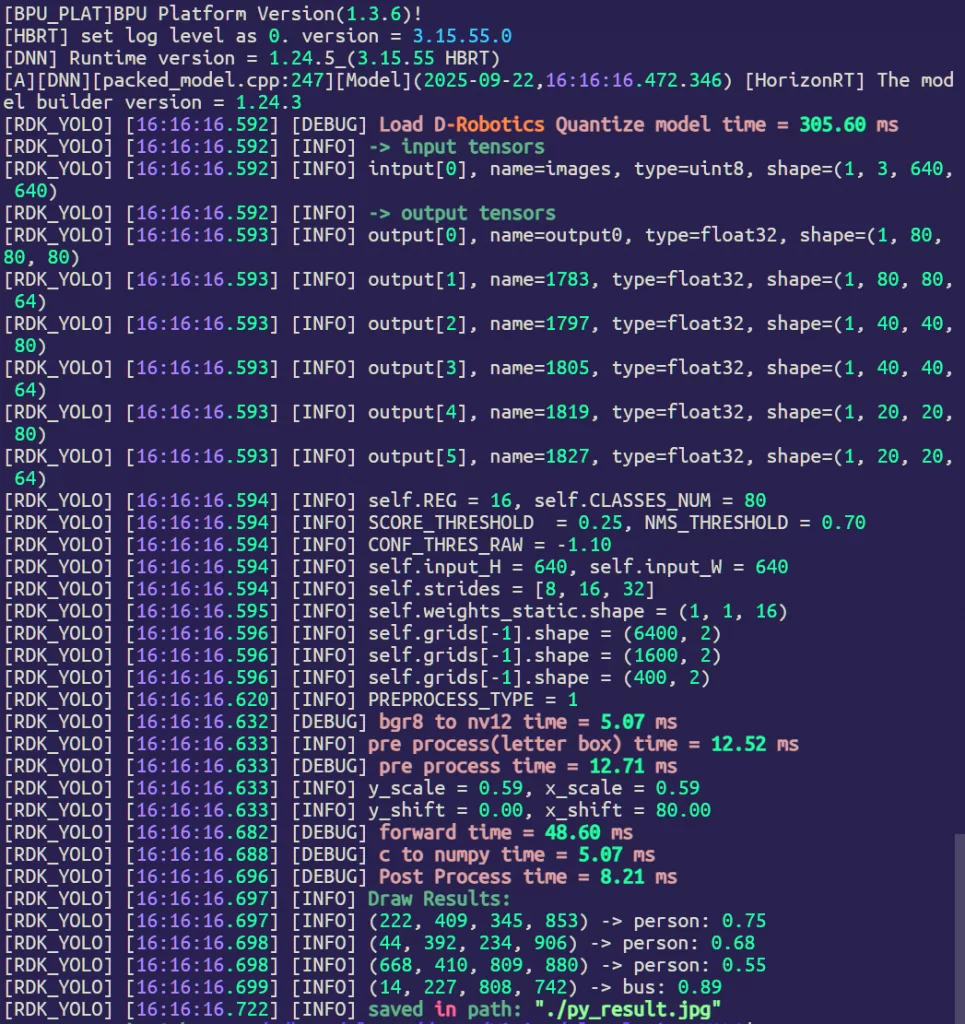Click the model load time 305.60 ms

click(848, 124)
